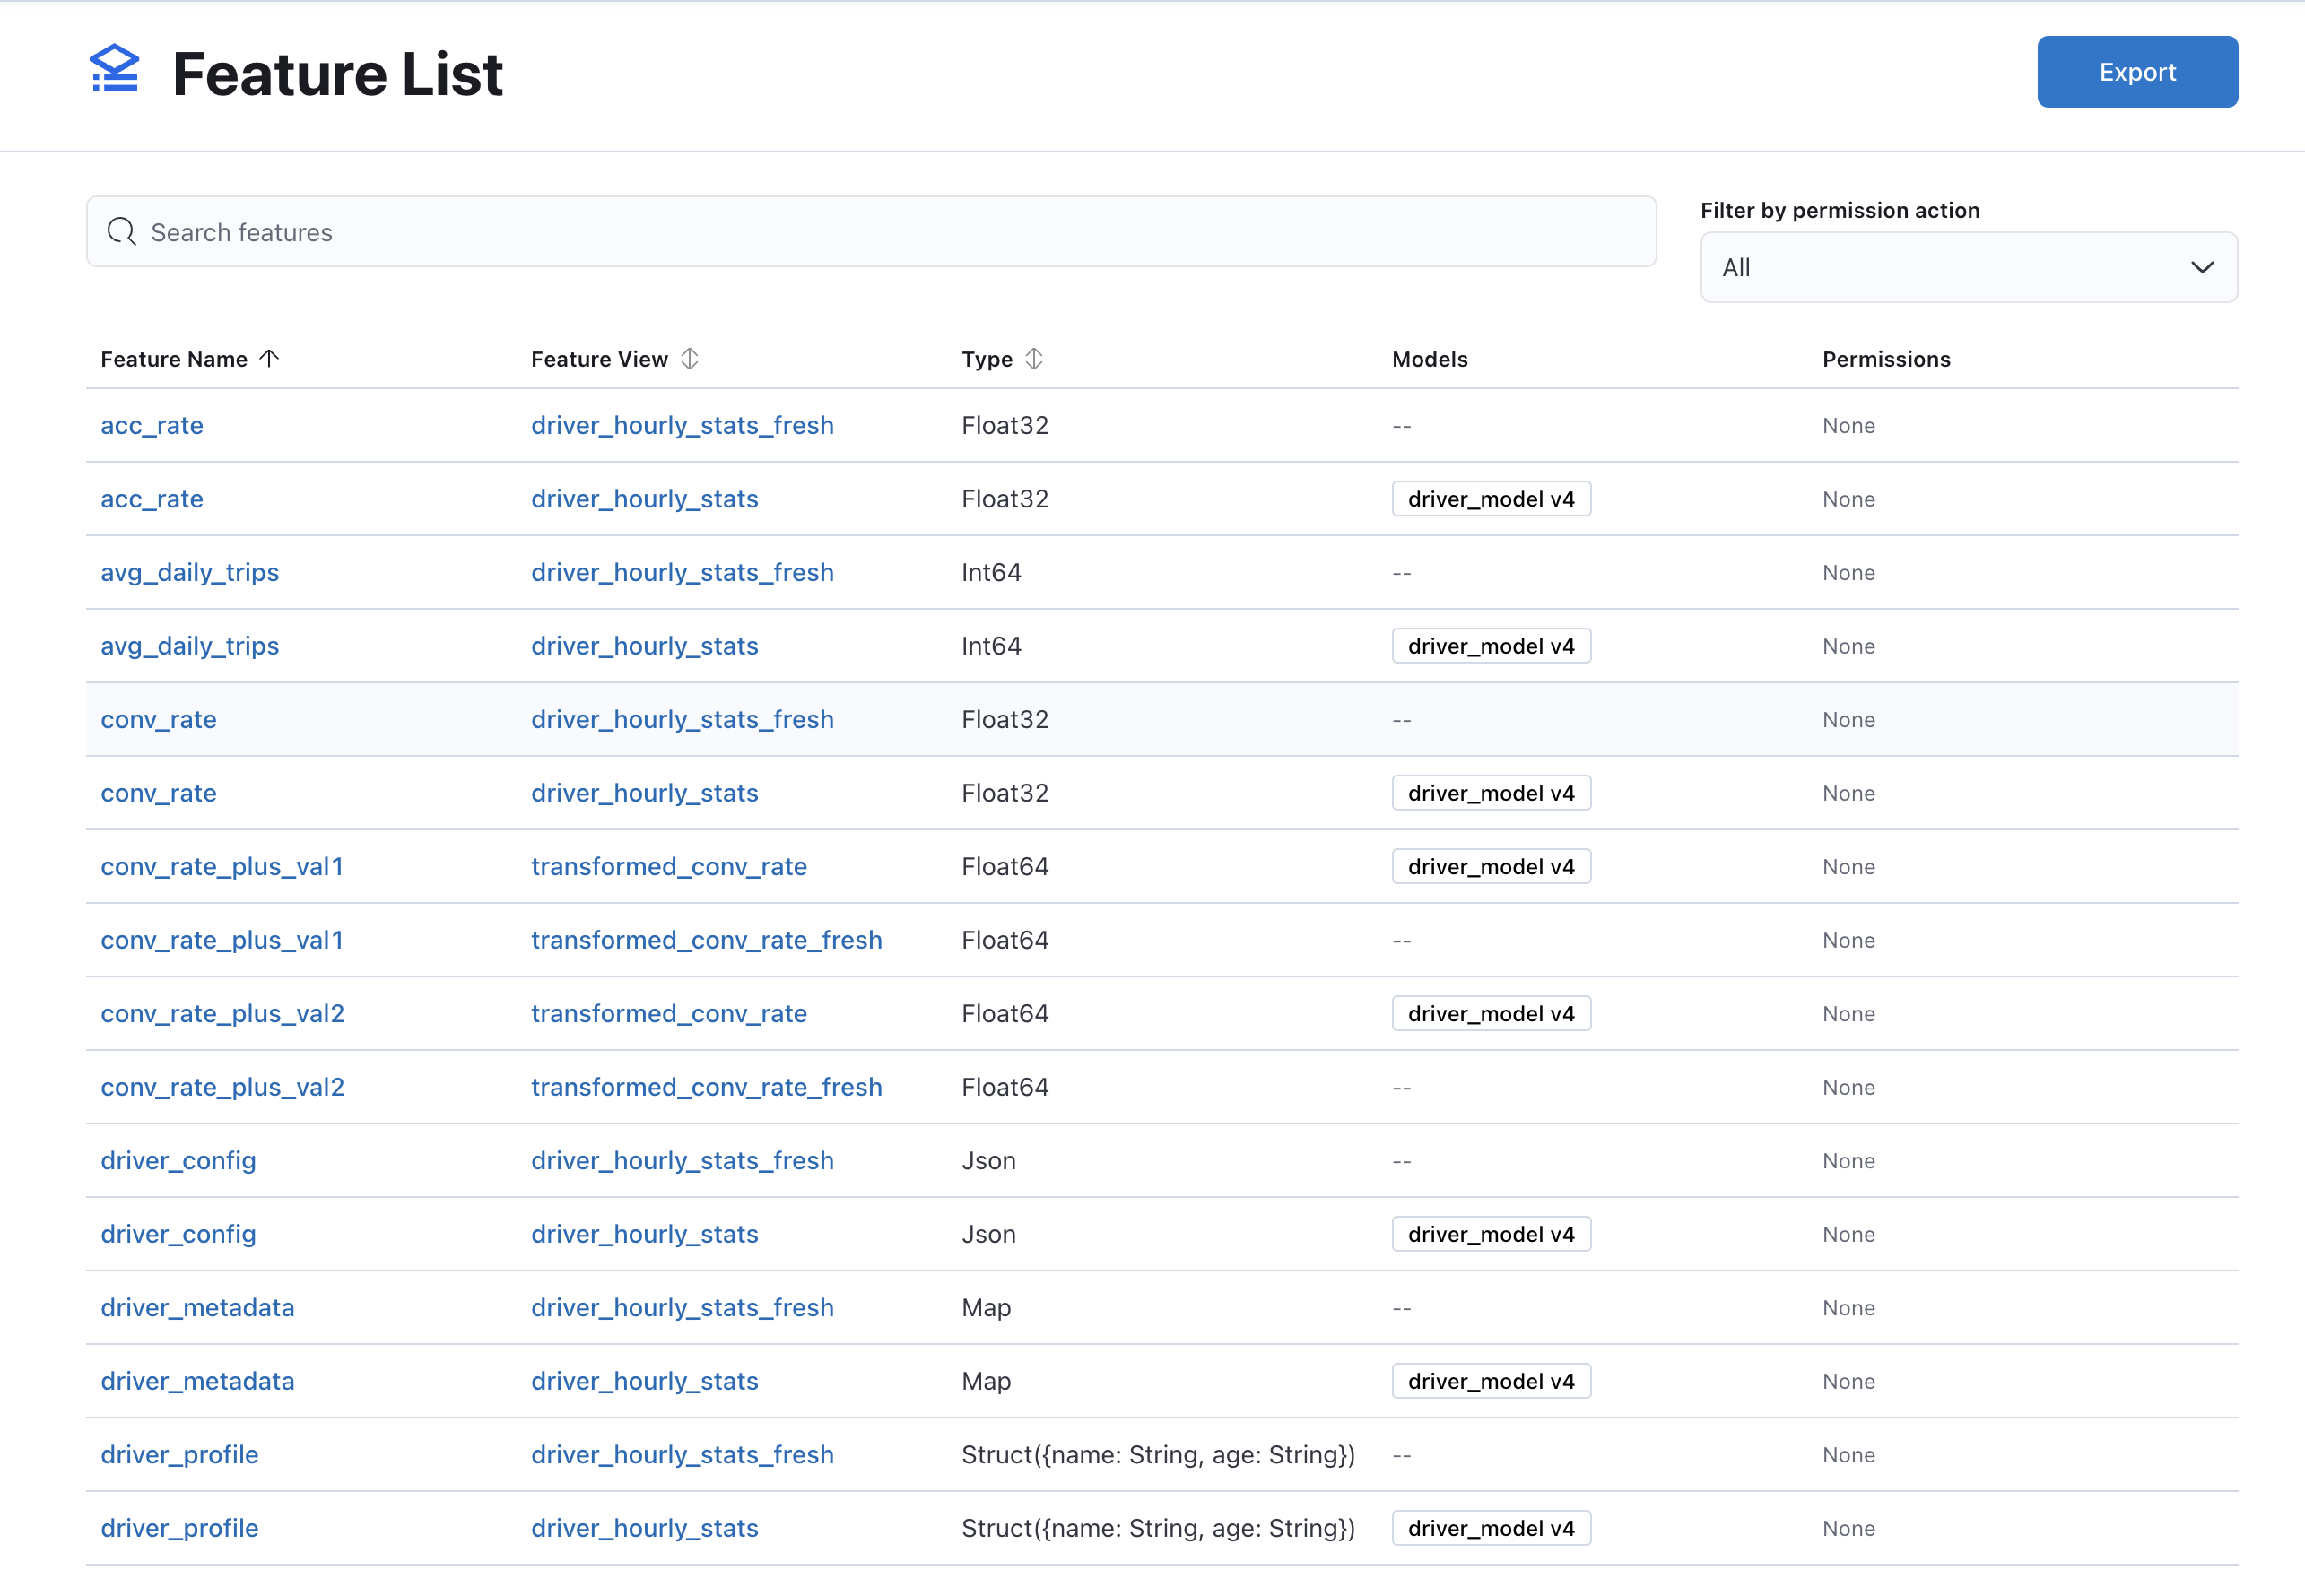Viewport: 2305px width, 1596px height.
Task: Open driver_hourly_stats_fresh view in driver_config row
Action: pyautogui.click(x=682, y=1160)
